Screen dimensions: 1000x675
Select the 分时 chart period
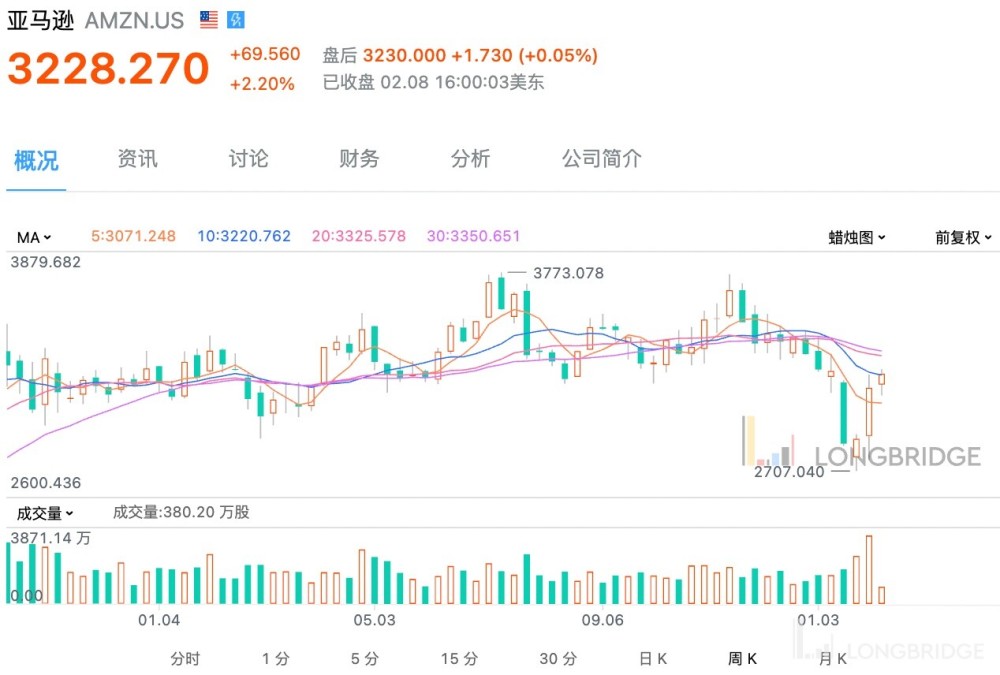pyautogui.click(x=185, y=658)
